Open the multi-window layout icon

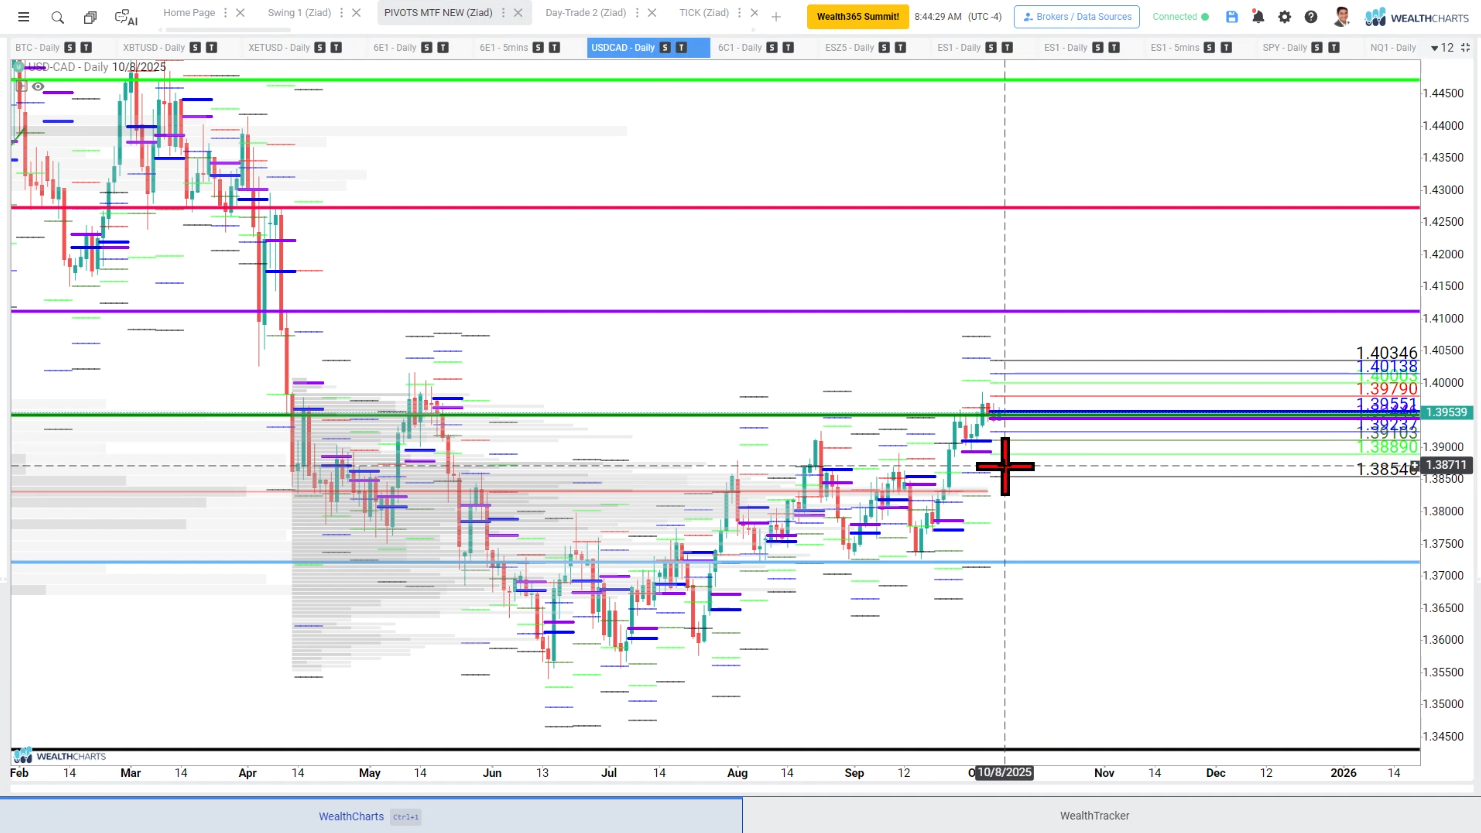[90, 17]
